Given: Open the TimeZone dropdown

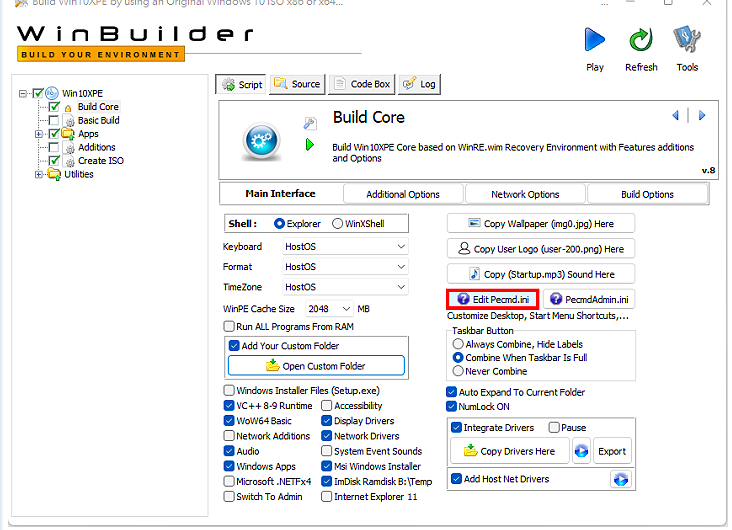Looking at the screenshot, I should (x=345, y=287).
